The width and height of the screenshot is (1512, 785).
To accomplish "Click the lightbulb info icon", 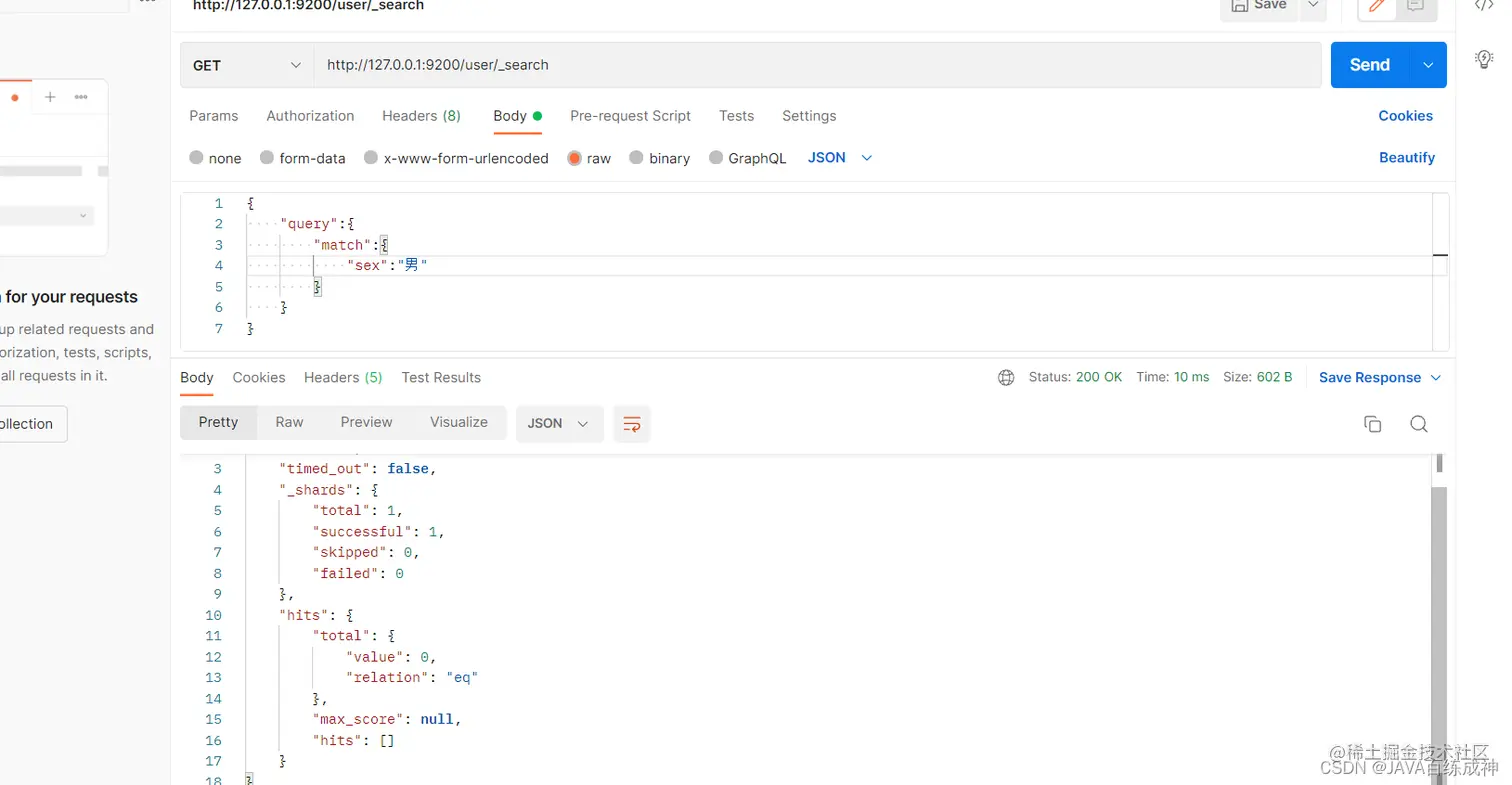I will (1484, 60).
